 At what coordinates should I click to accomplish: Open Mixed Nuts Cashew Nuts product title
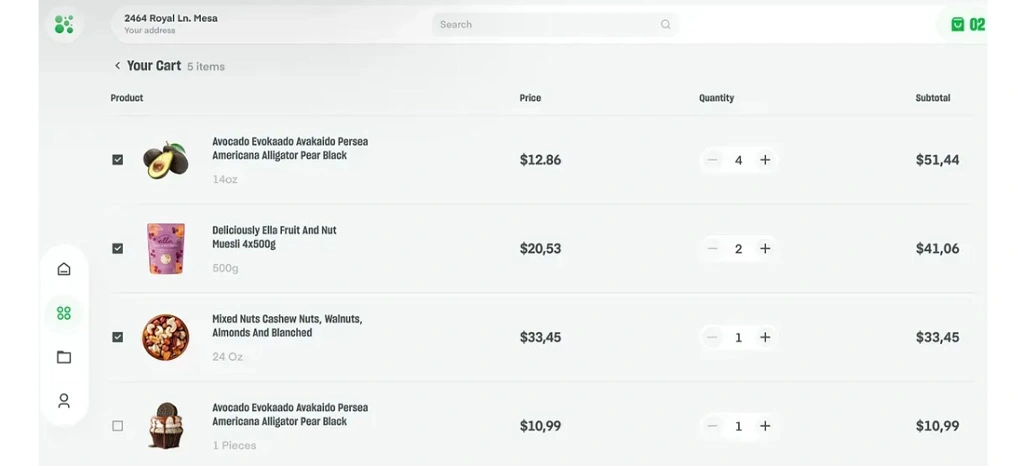tap(287, 326)
